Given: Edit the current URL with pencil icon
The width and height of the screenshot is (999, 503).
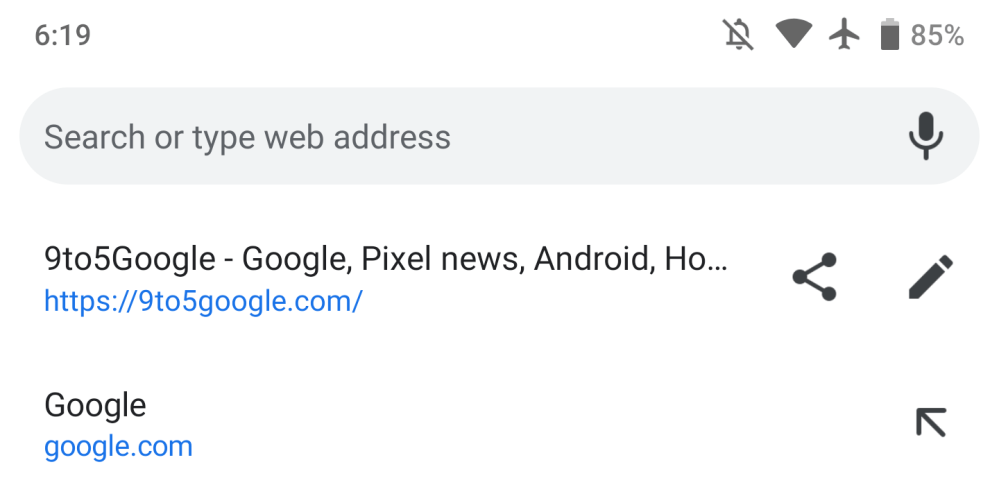Looking at the screenshot, I should pyautogui.click(x=930, y=277).
